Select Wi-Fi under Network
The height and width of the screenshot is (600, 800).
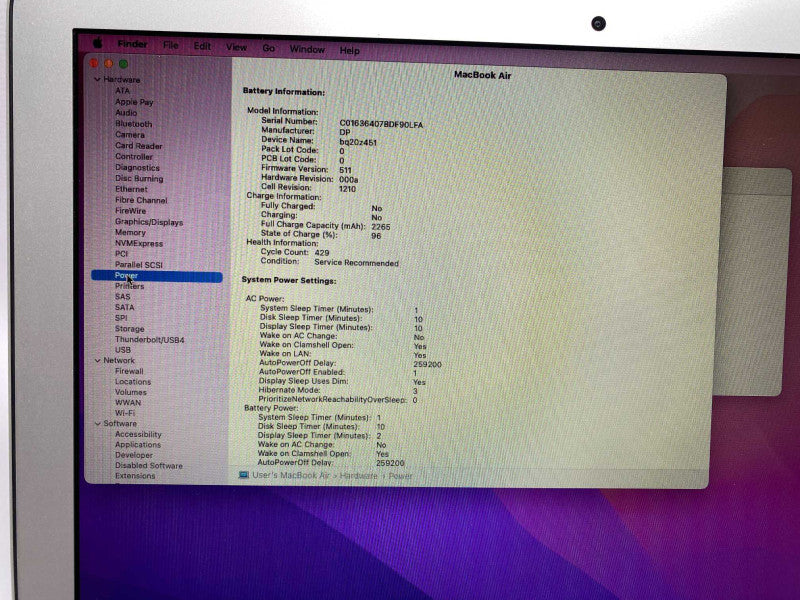tap(125, 413)
